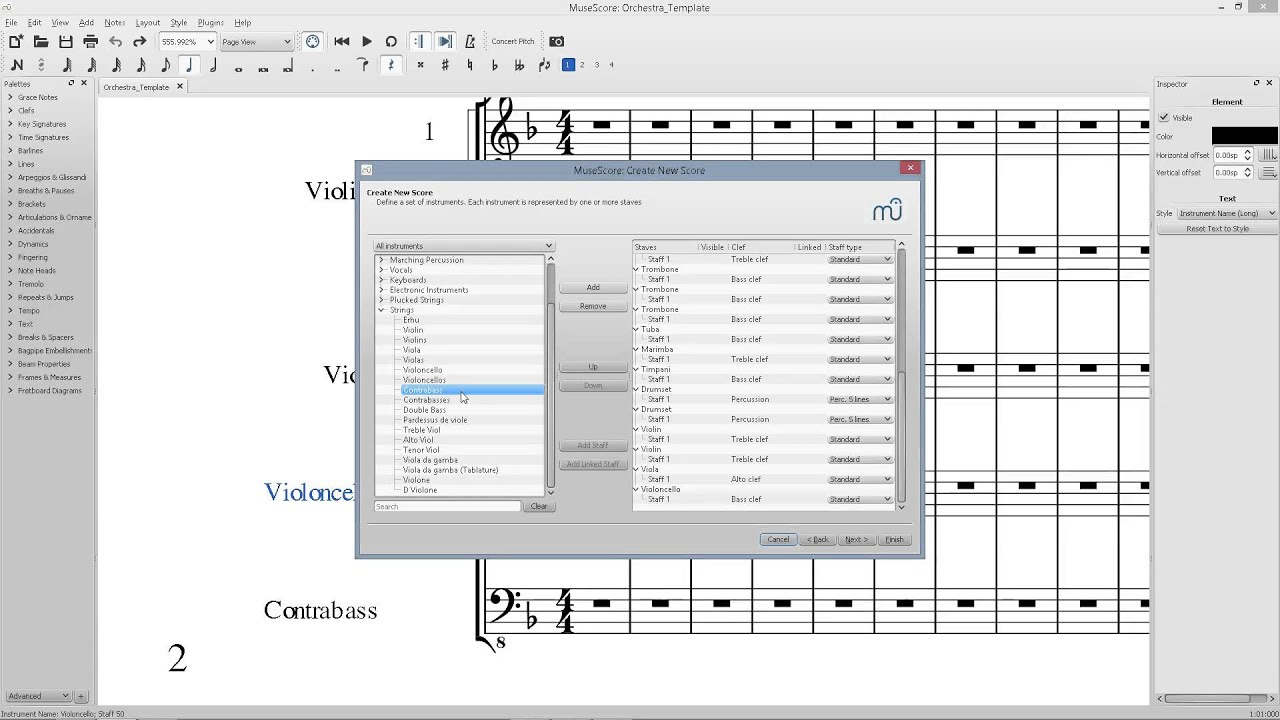Rewind playback to start
The height and width of the screenshot is (720, 1280).
coord(342,42)
